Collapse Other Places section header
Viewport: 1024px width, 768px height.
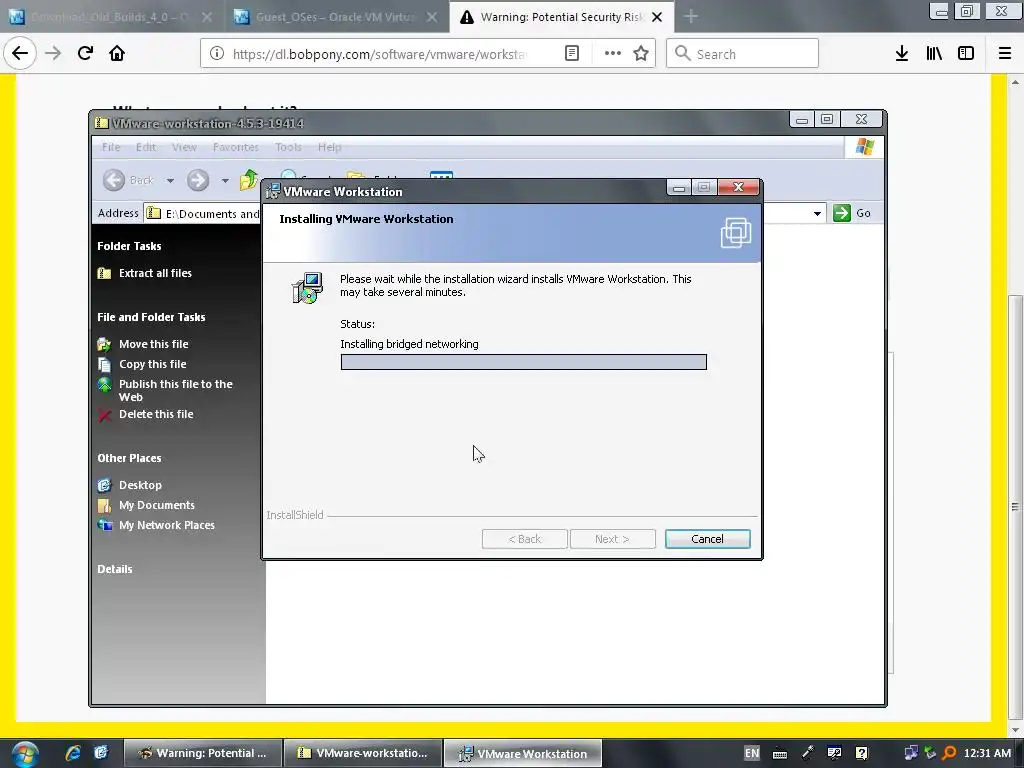coord(129,458)
